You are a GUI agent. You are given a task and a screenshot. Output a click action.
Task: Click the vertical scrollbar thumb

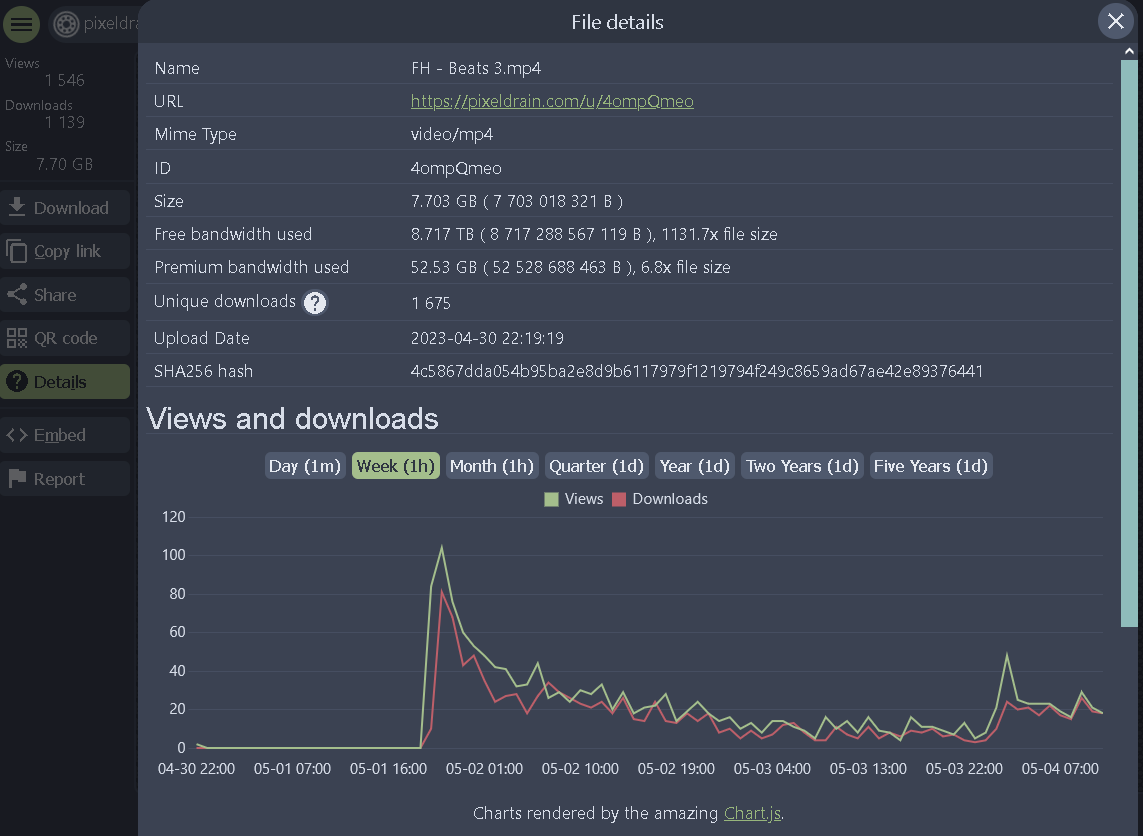(1129, 343)
